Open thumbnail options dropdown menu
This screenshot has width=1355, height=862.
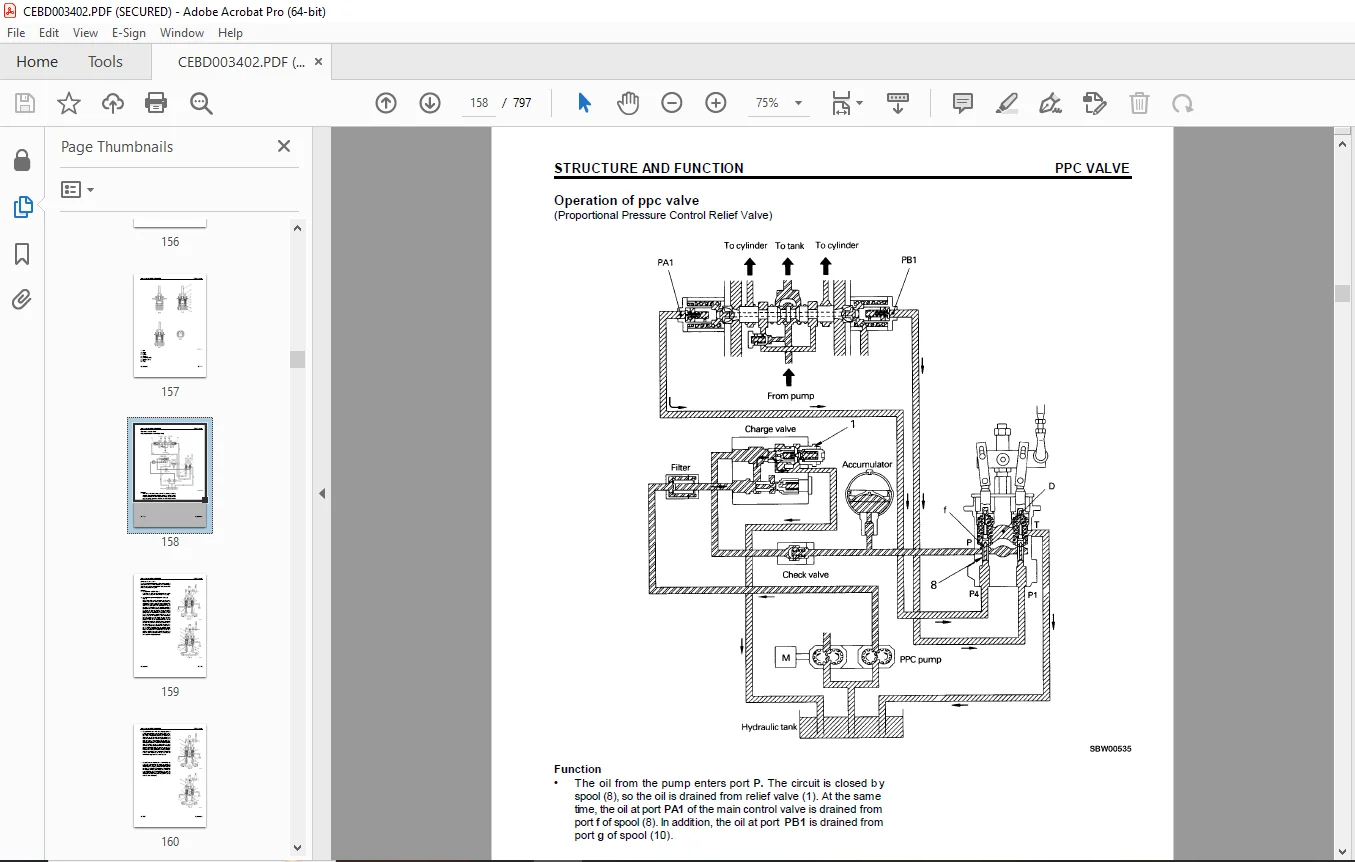pyautogui.click(x=77, y=189)
